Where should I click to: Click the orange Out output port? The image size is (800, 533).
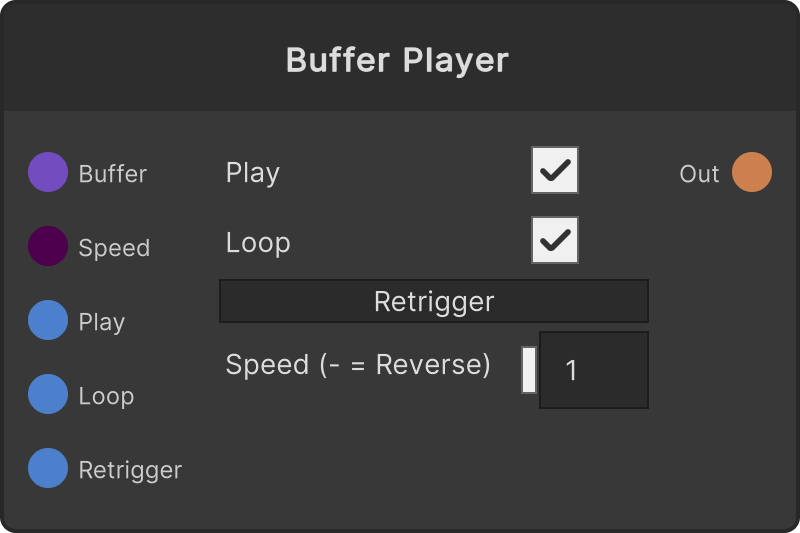[x=752, y=172]
